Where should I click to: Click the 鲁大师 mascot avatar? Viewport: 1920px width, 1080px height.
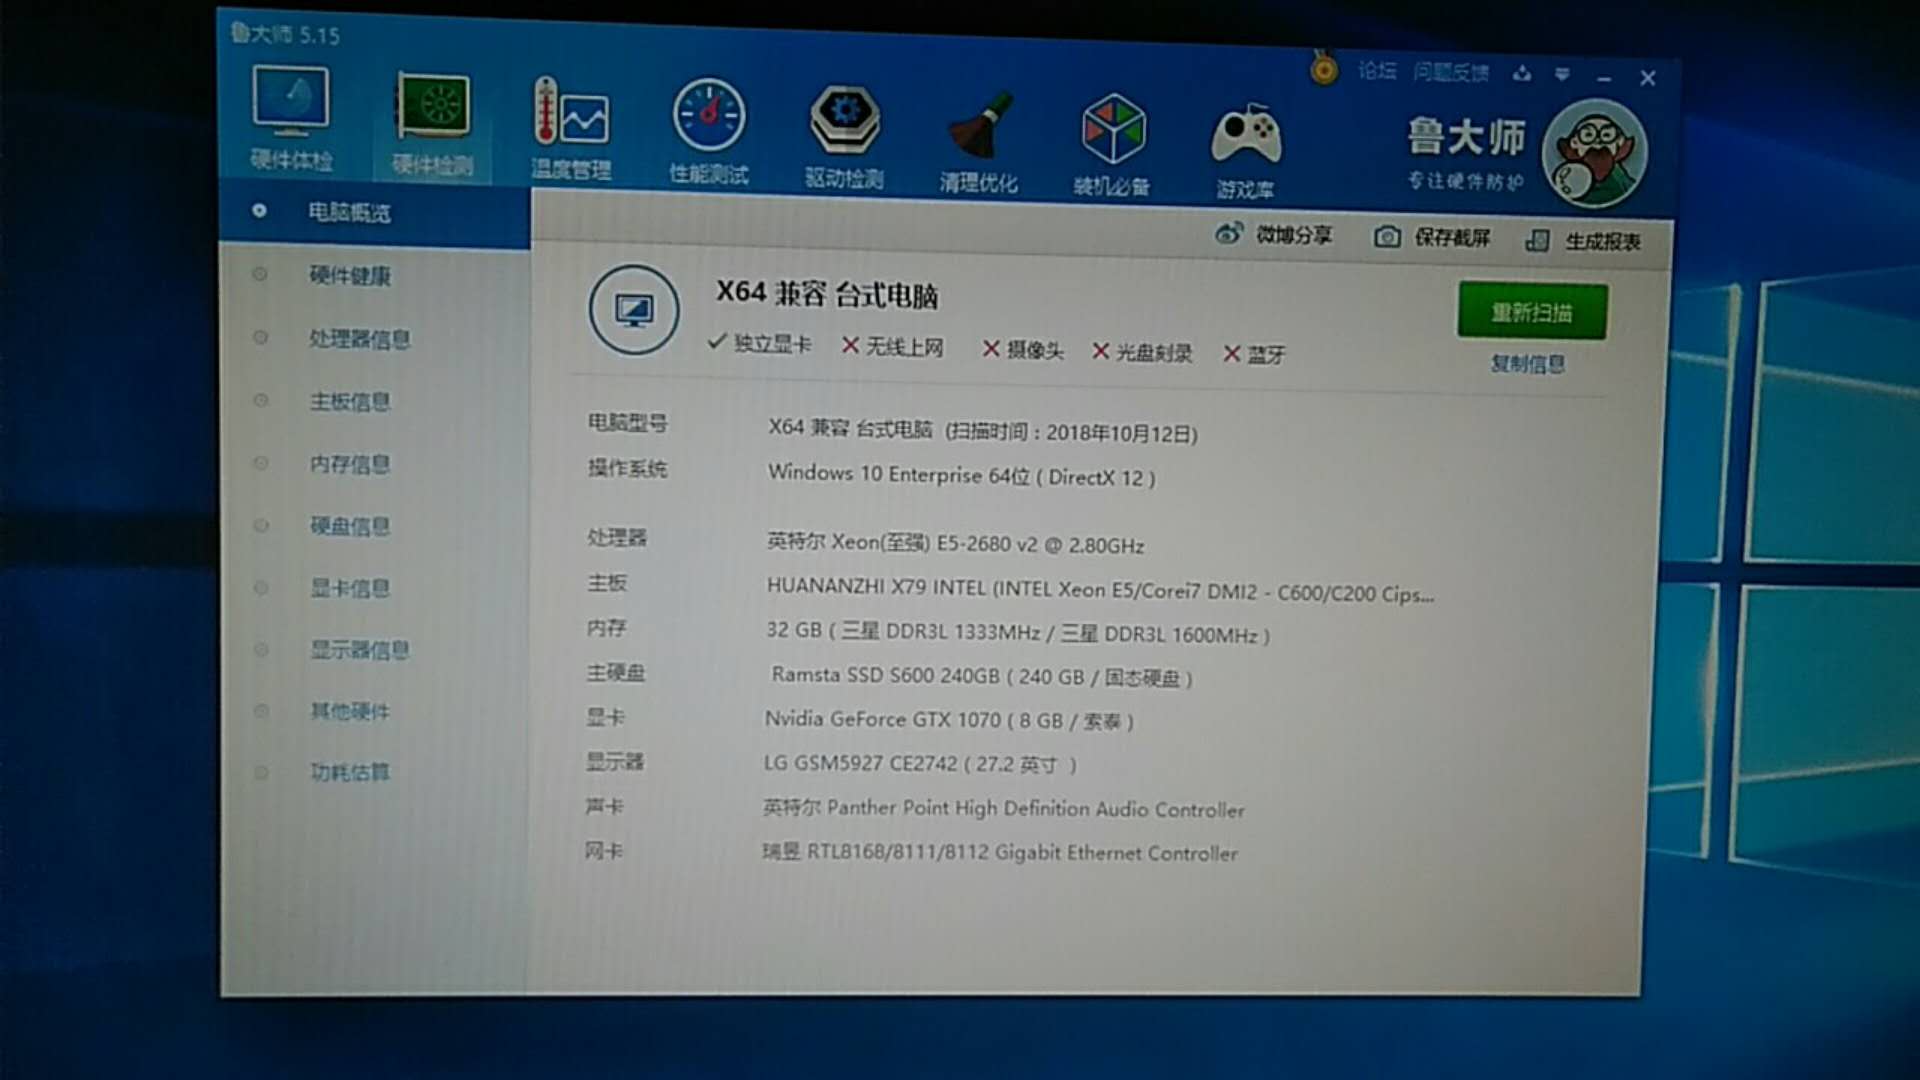click(1594, 153)
